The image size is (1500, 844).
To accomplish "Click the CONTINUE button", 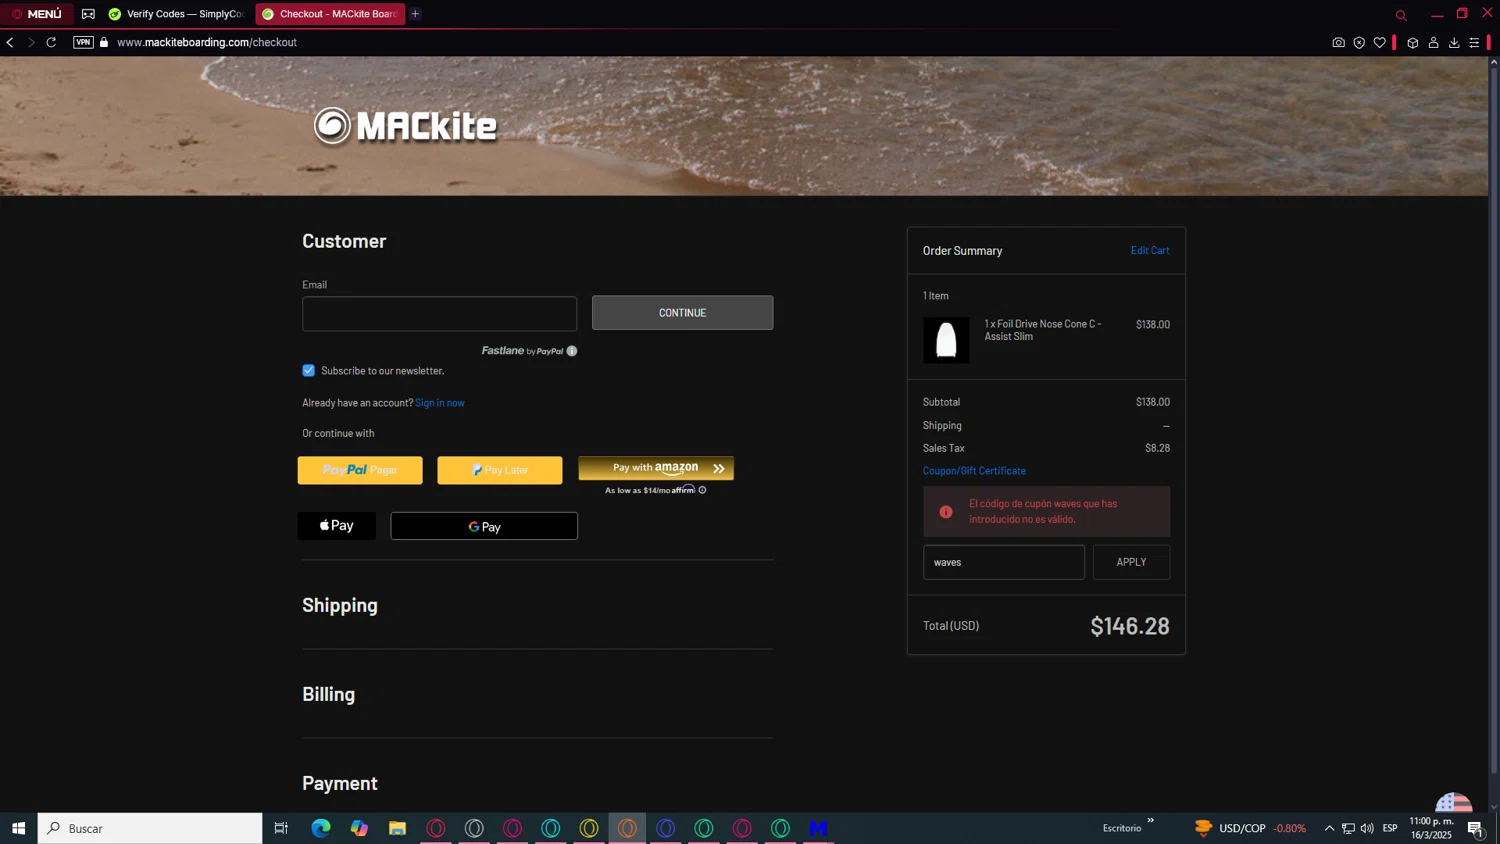I will coord(682,313).
